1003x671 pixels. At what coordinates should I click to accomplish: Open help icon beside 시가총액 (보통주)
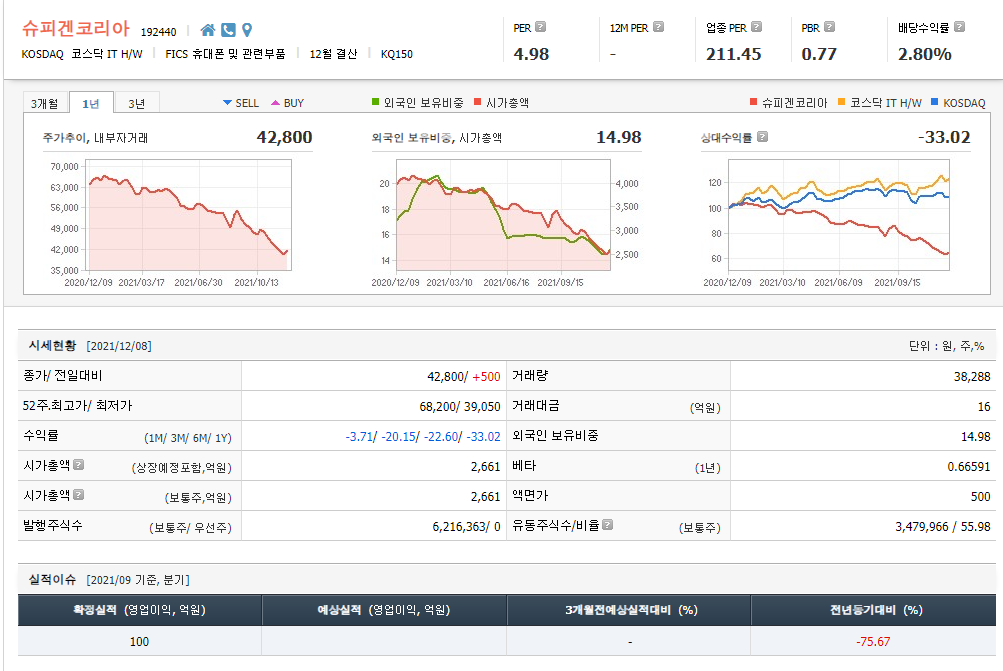point(79,494)
